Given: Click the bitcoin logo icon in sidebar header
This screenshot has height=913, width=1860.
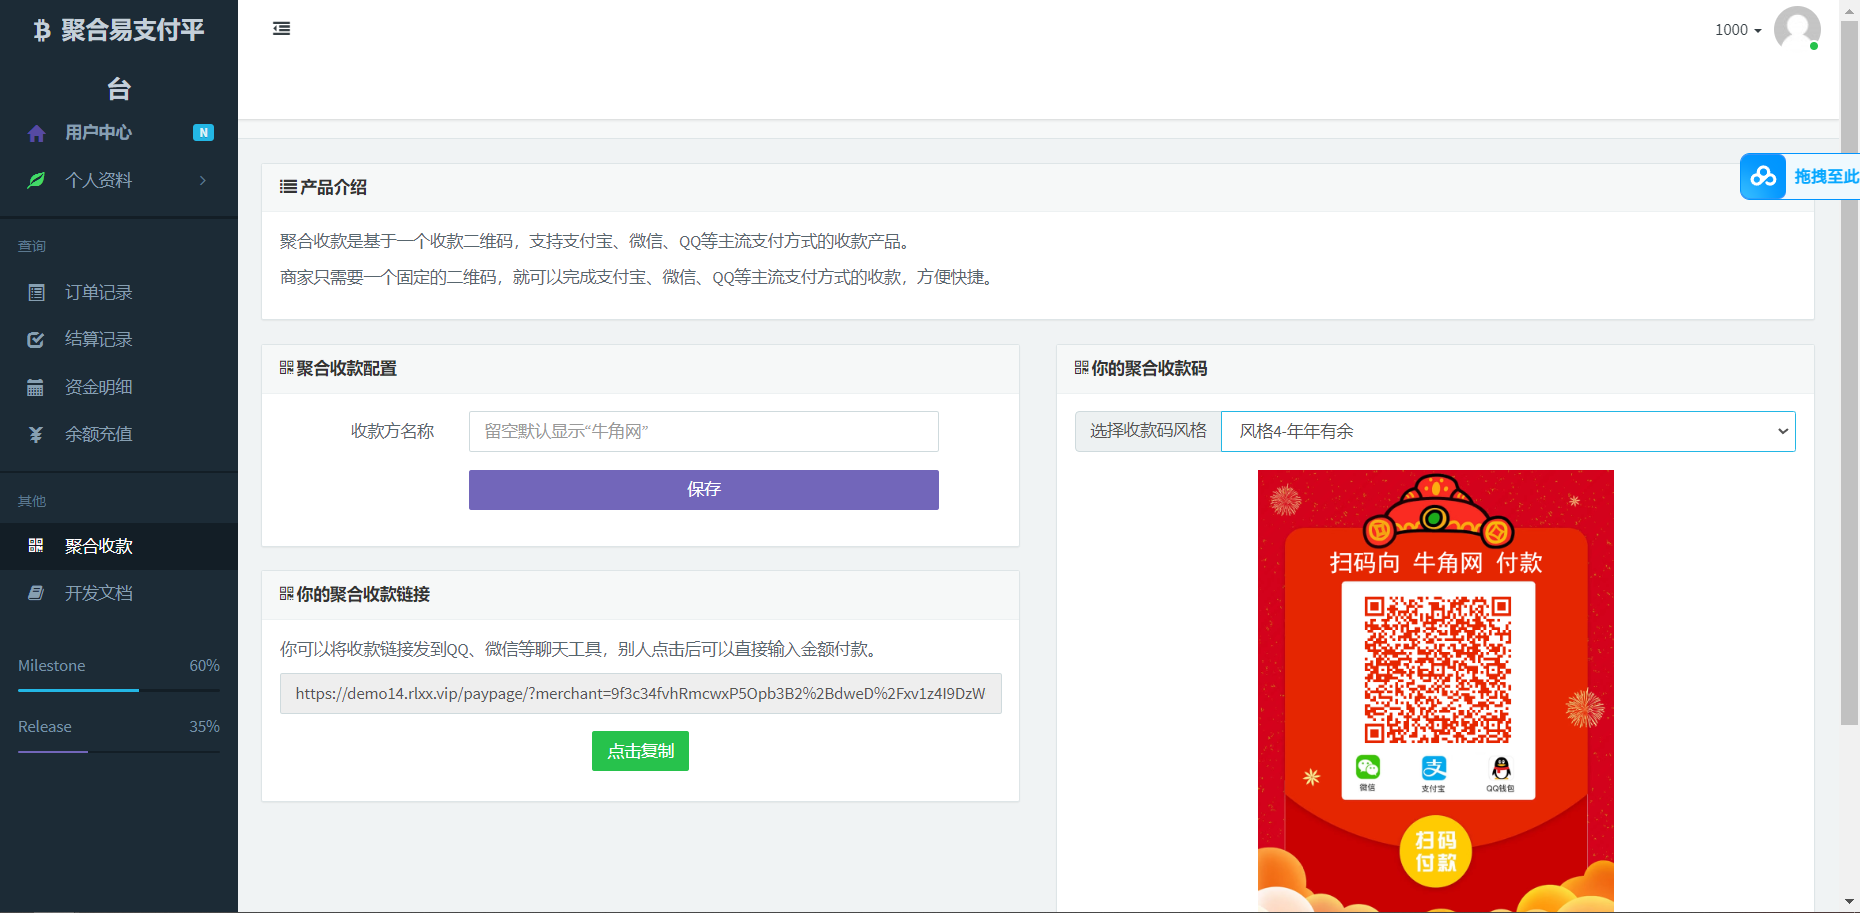Looking at the screenshot, I should pos(42,31).
